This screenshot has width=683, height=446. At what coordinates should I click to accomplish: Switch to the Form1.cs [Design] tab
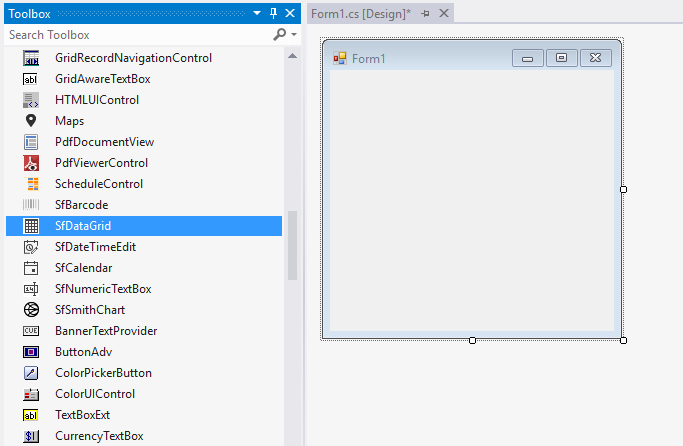pyautogui.click(x=361, y=14)
